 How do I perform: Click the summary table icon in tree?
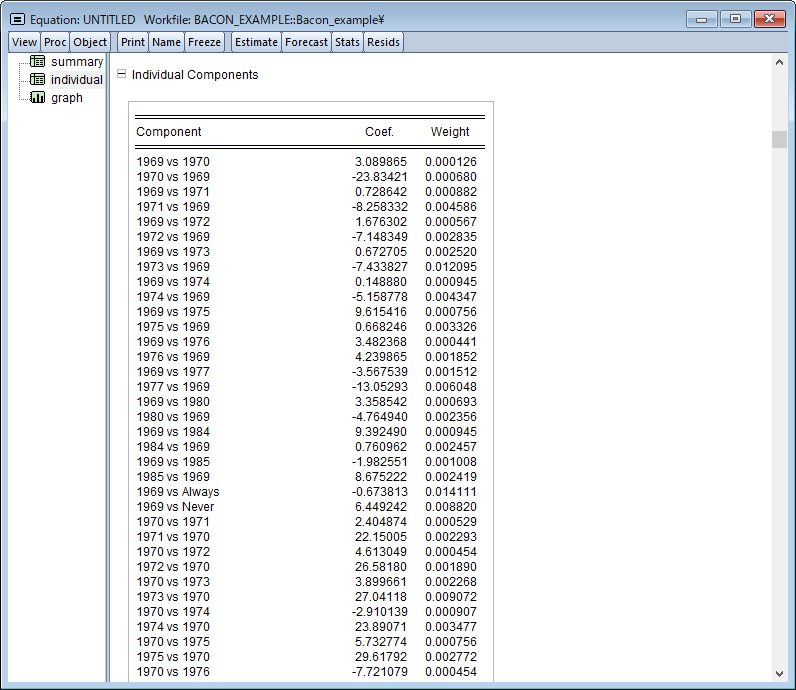point(37,61)
